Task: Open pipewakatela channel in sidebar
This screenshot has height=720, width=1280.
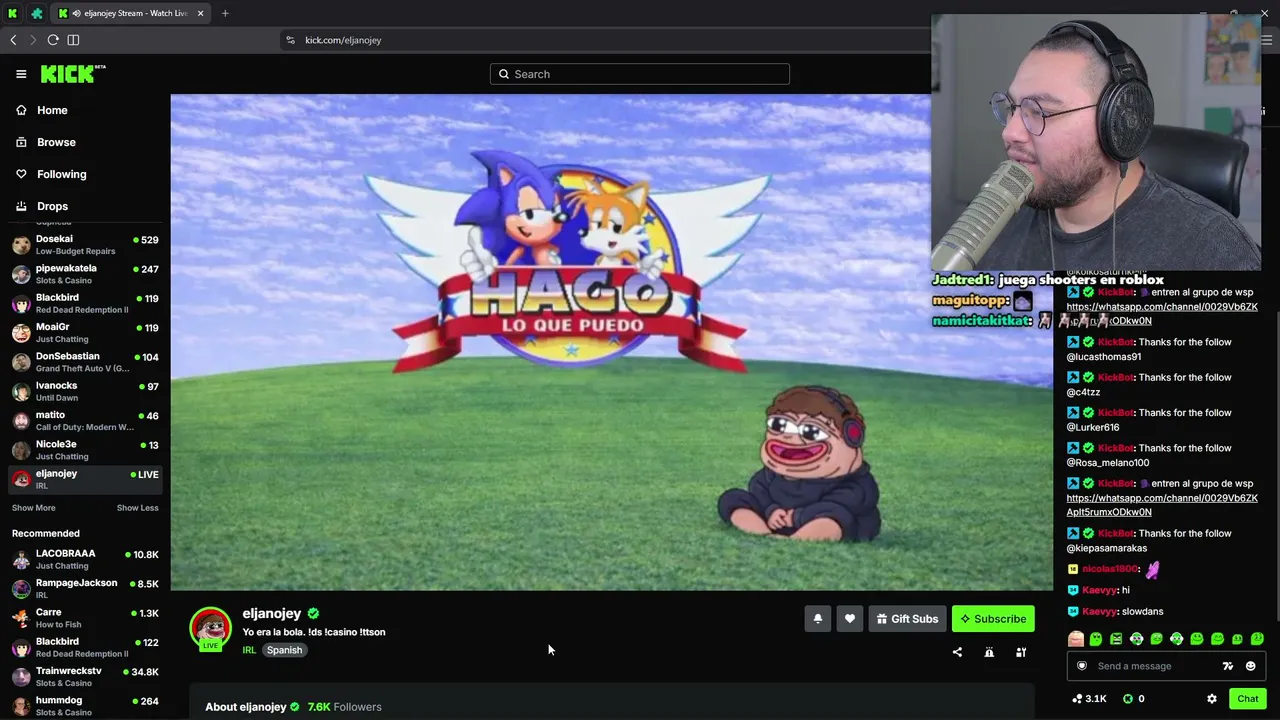Action: click(x=84, y=274)
